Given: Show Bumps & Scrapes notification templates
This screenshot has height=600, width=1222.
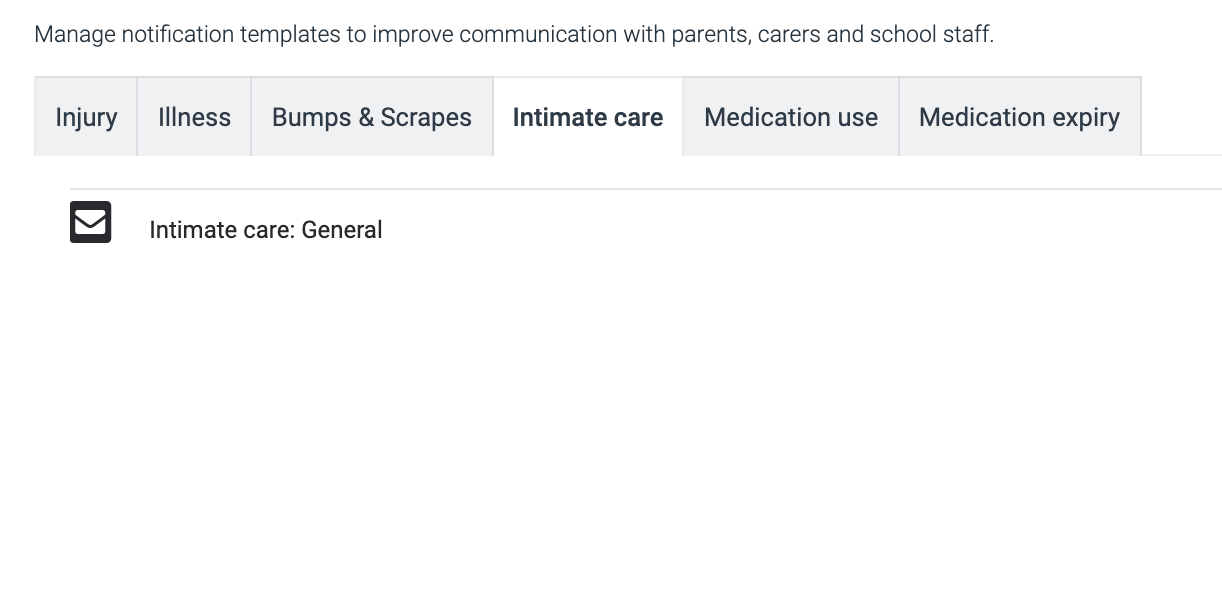Looking at the screenshot, I should tap(372, 117).
